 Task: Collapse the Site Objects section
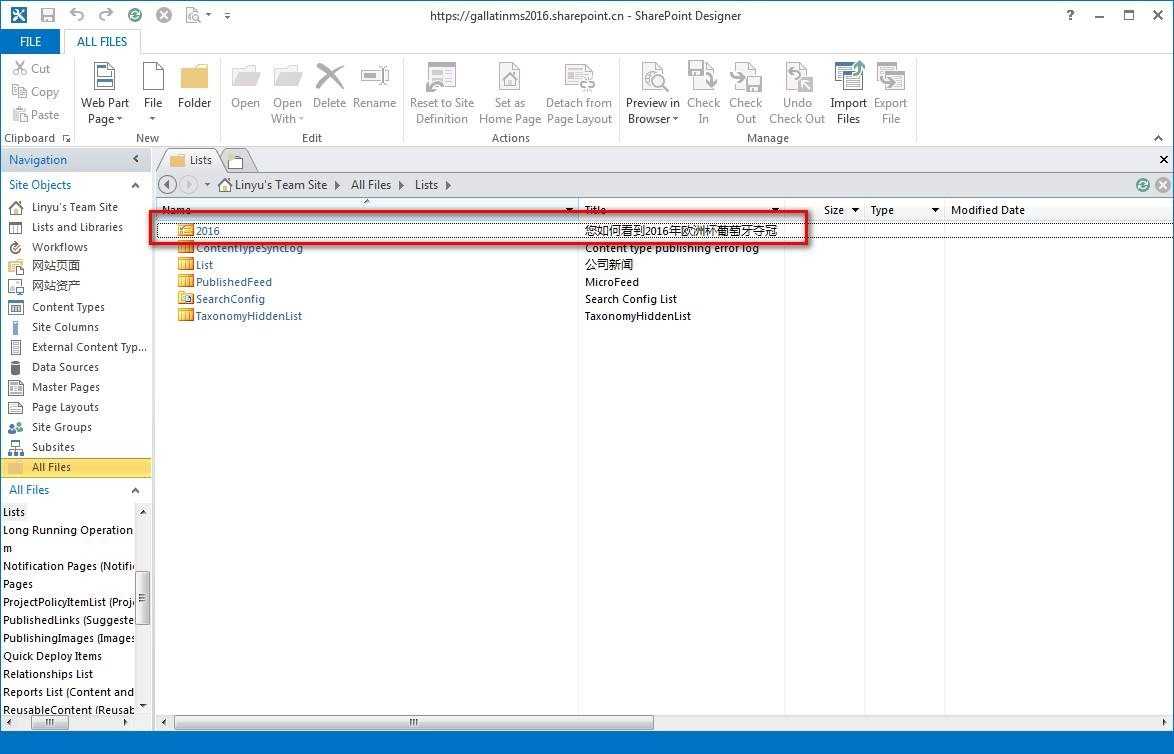pos(136,185)
